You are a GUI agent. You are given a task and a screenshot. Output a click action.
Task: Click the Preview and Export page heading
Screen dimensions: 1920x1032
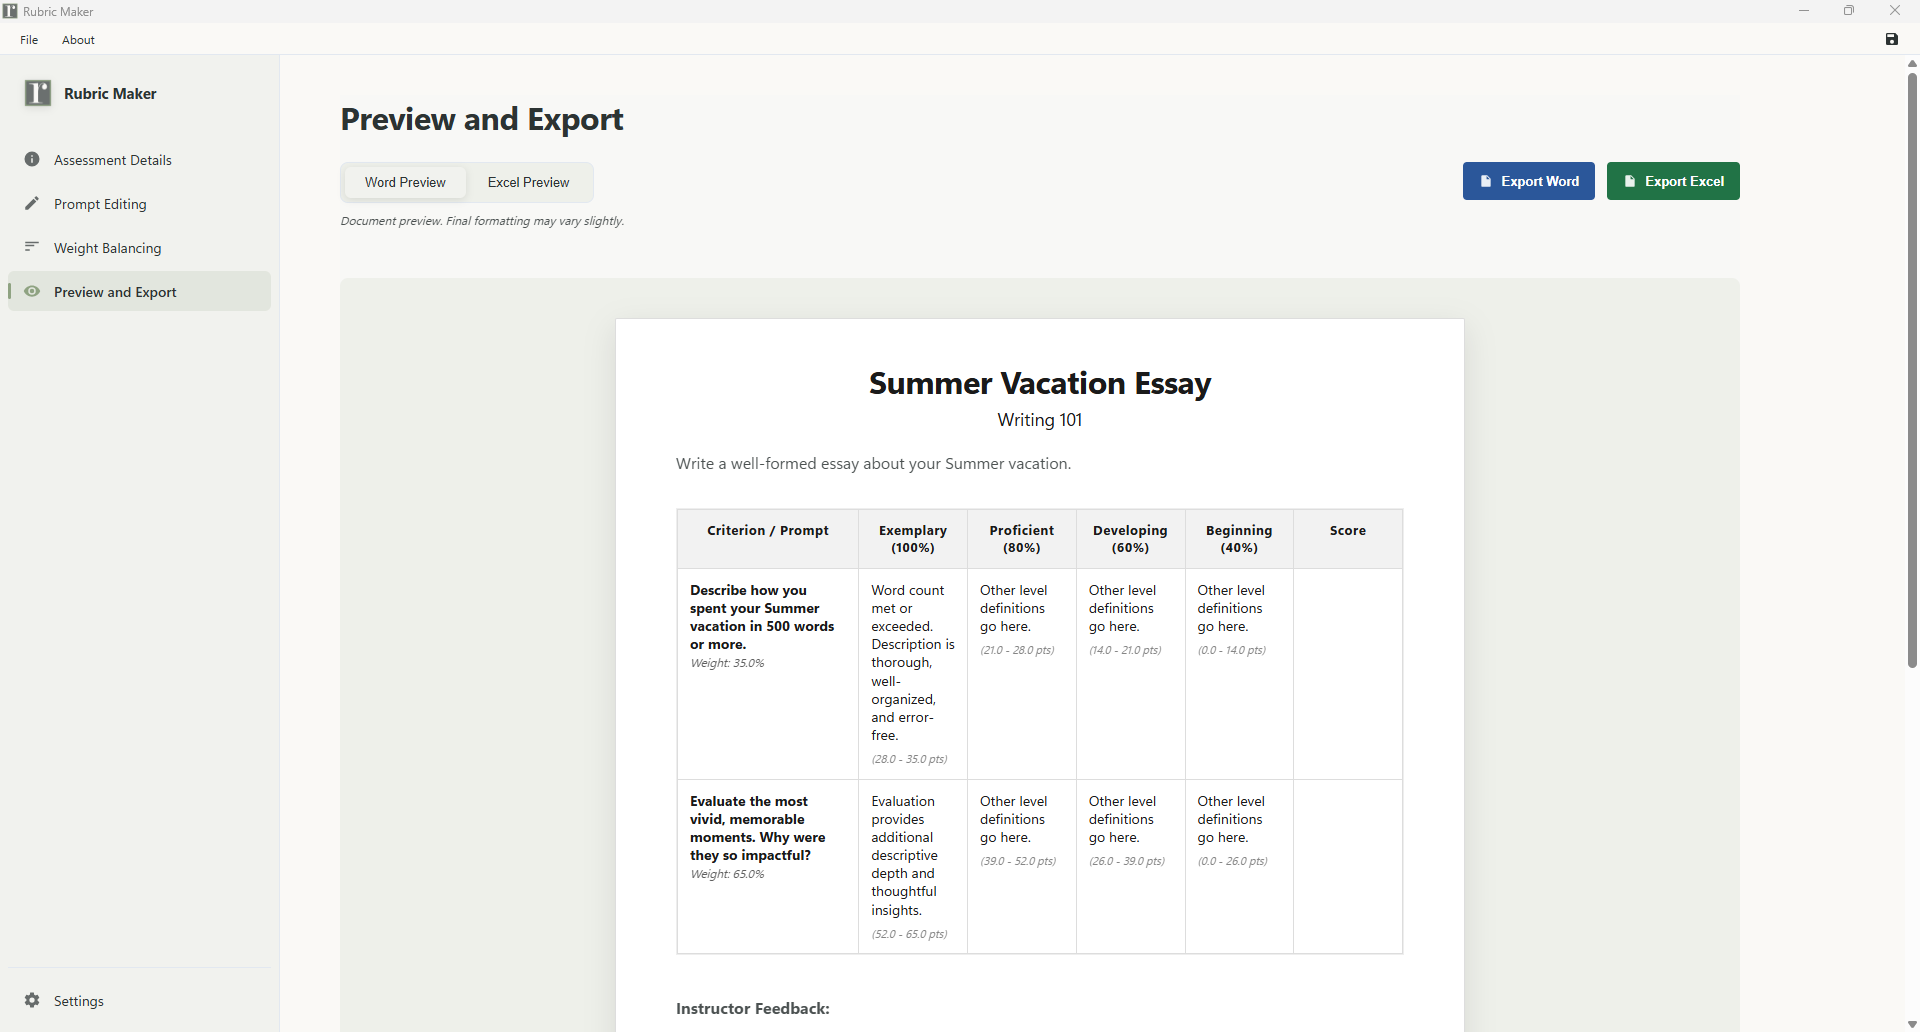(x=482, y=119)
